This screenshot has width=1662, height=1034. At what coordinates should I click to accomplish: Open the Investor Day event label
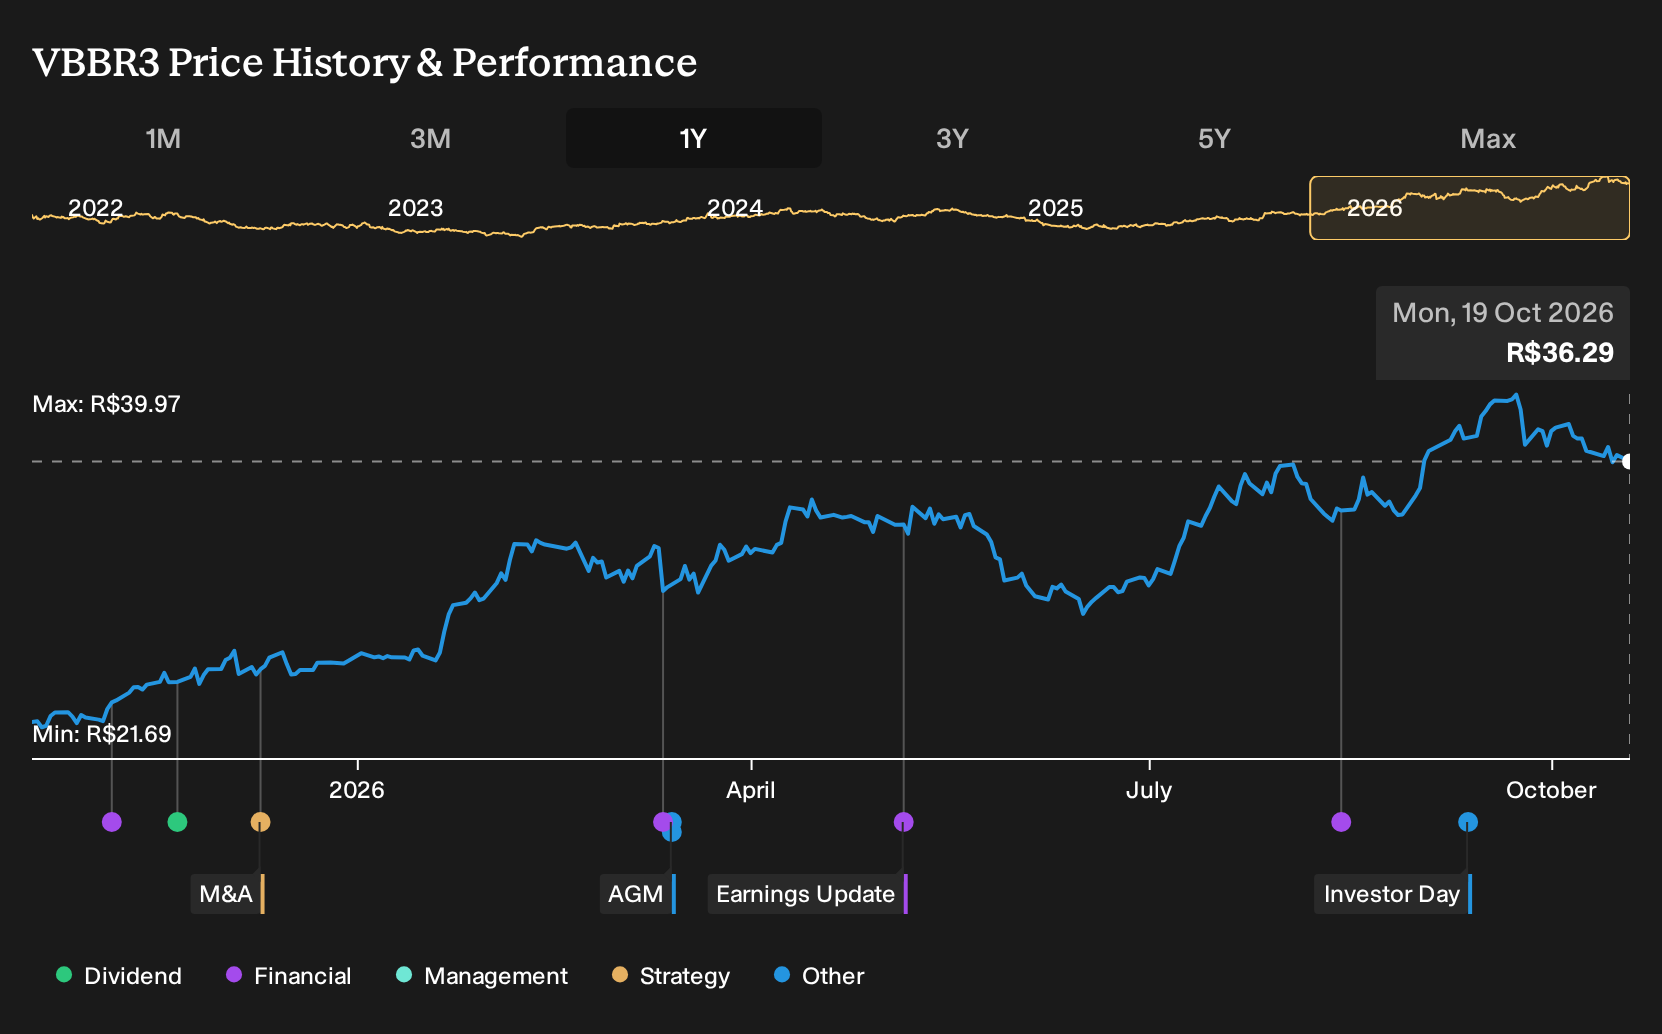1393,894
